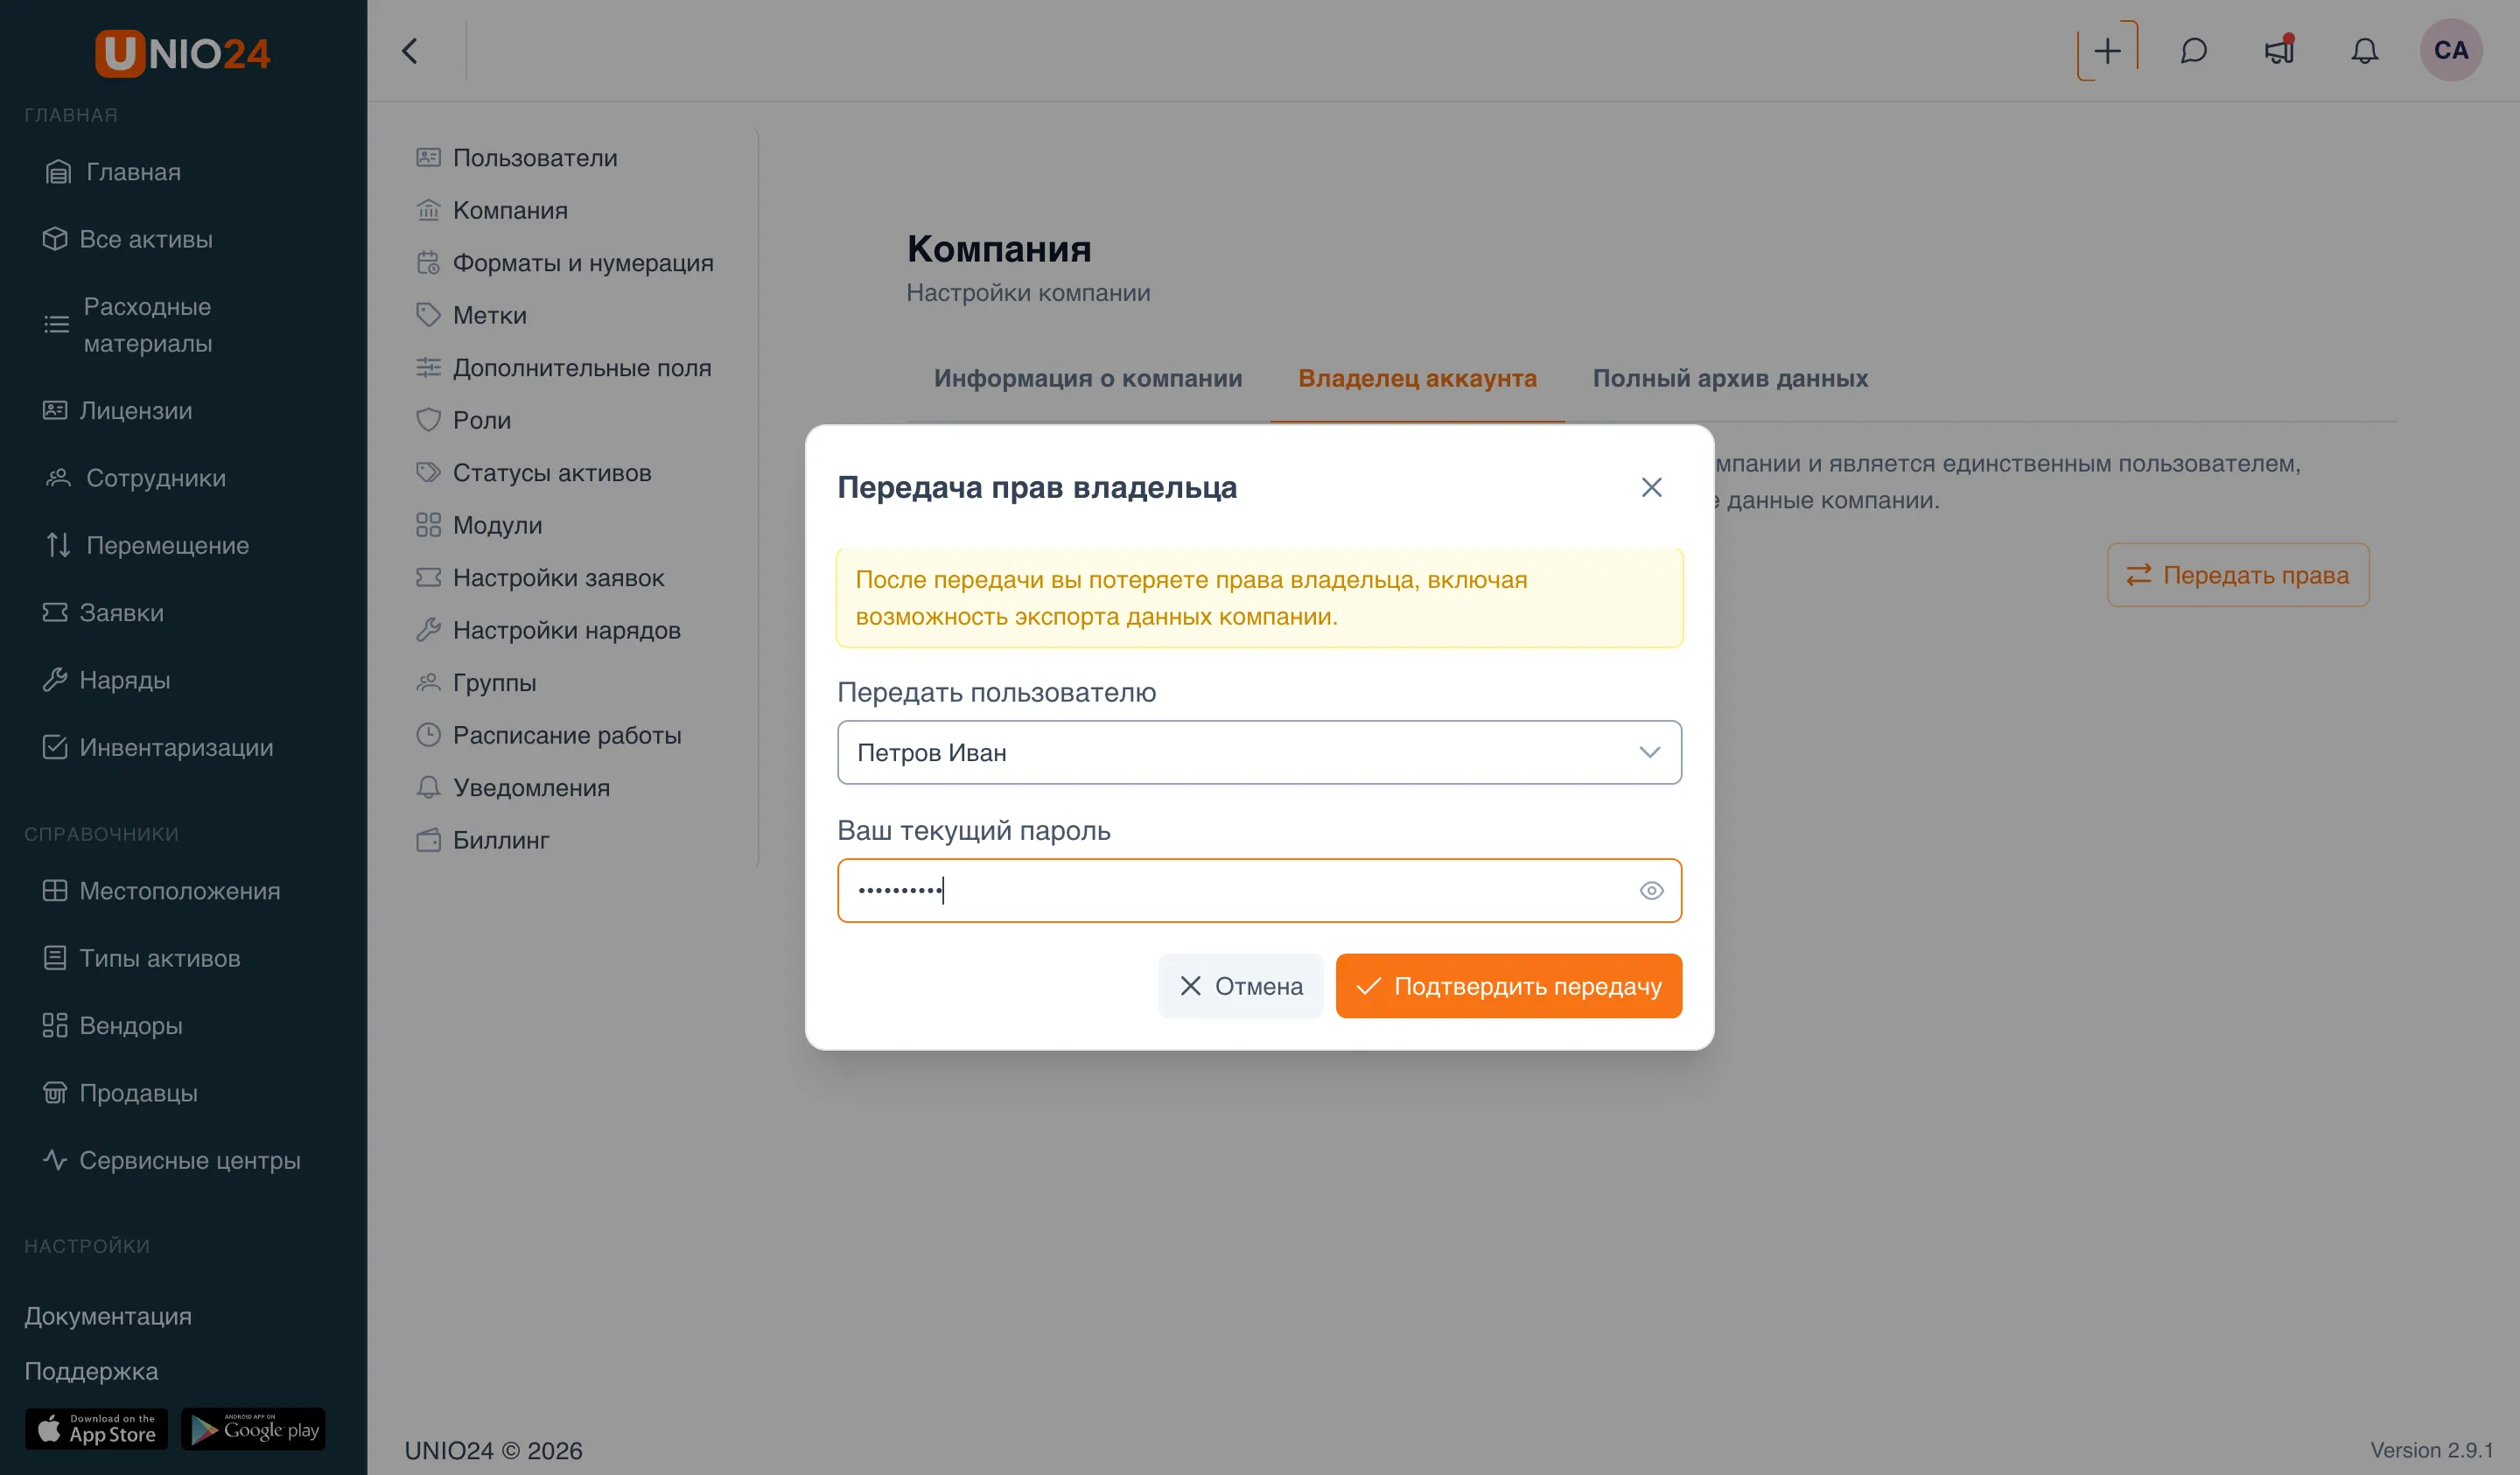Click the Передать права button

coord(2237,575)
